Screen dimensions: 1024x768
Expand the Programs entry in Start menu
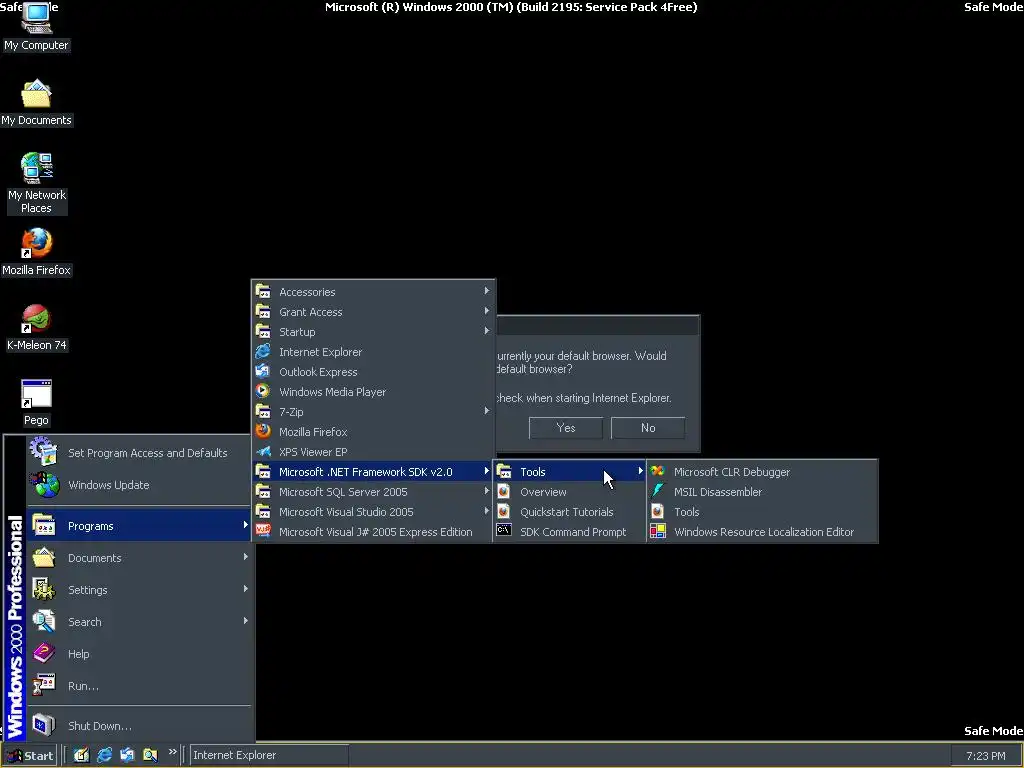click(138, 526)
